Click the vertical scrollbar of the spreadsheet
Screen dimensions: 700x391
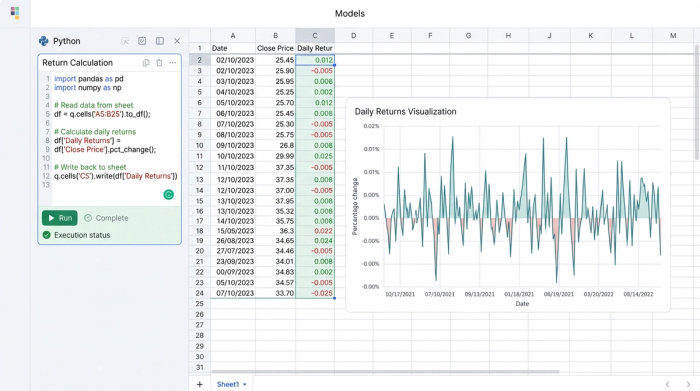(697, 103)
